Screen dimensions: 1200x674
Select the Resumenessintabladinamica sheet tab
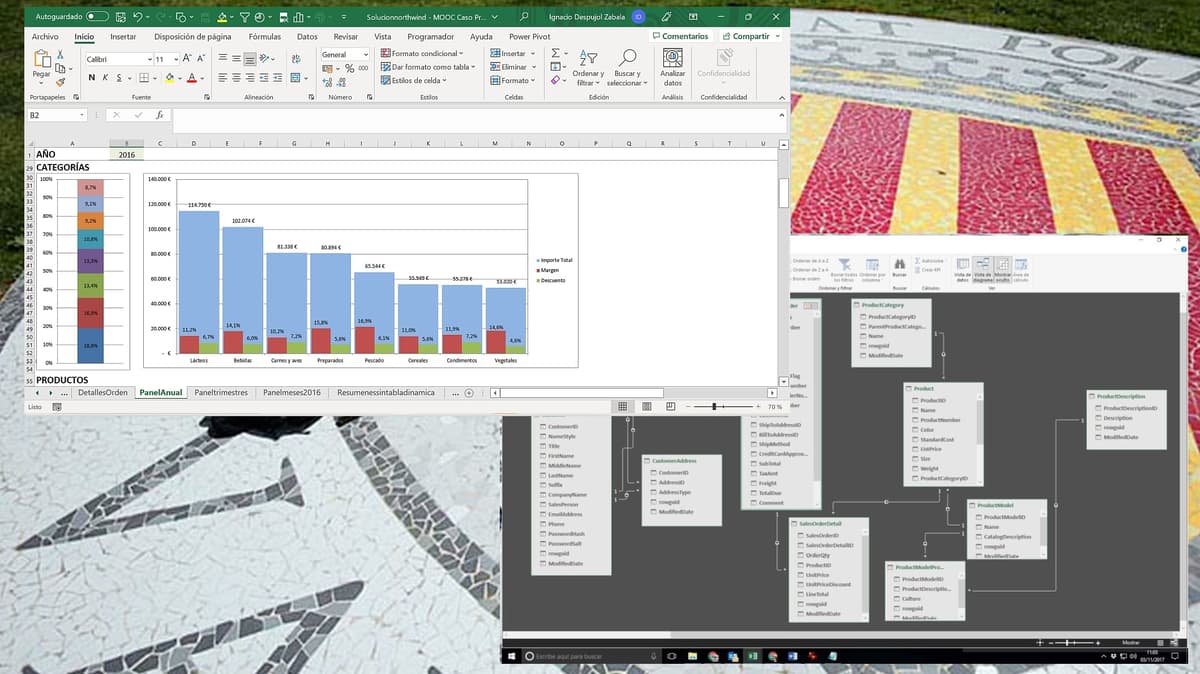(386, 393)
